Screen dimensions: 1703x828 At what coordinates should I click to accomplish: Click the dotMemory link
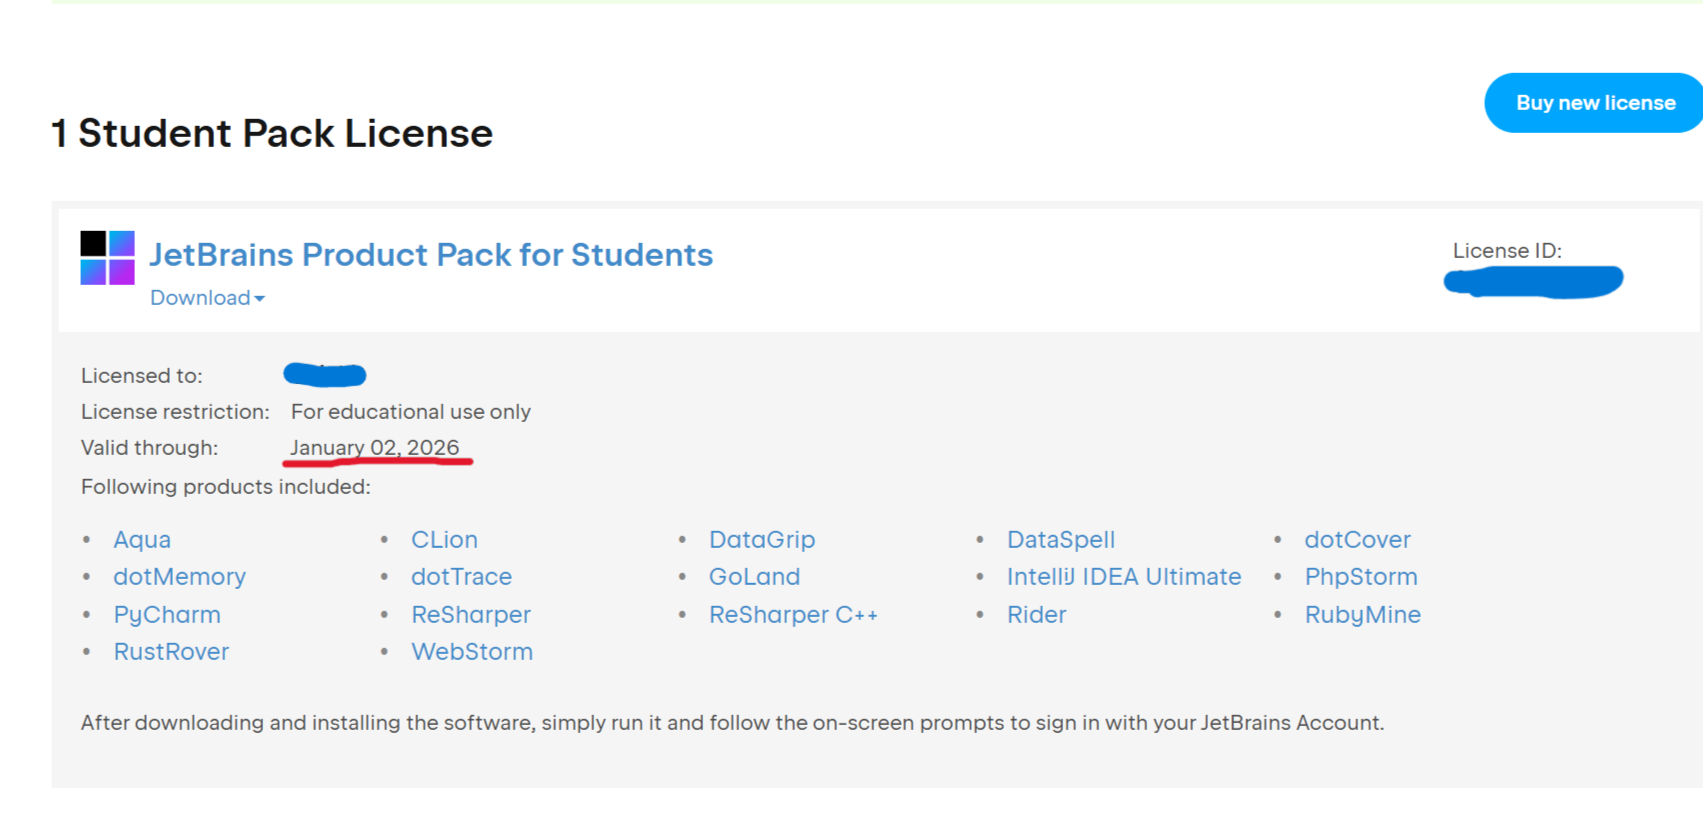[x=179, y=577]
